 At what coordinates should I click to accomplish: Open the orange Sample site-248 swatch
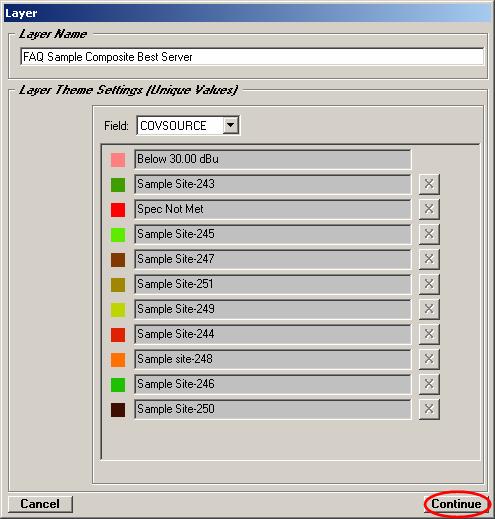[x=118, y=360]
